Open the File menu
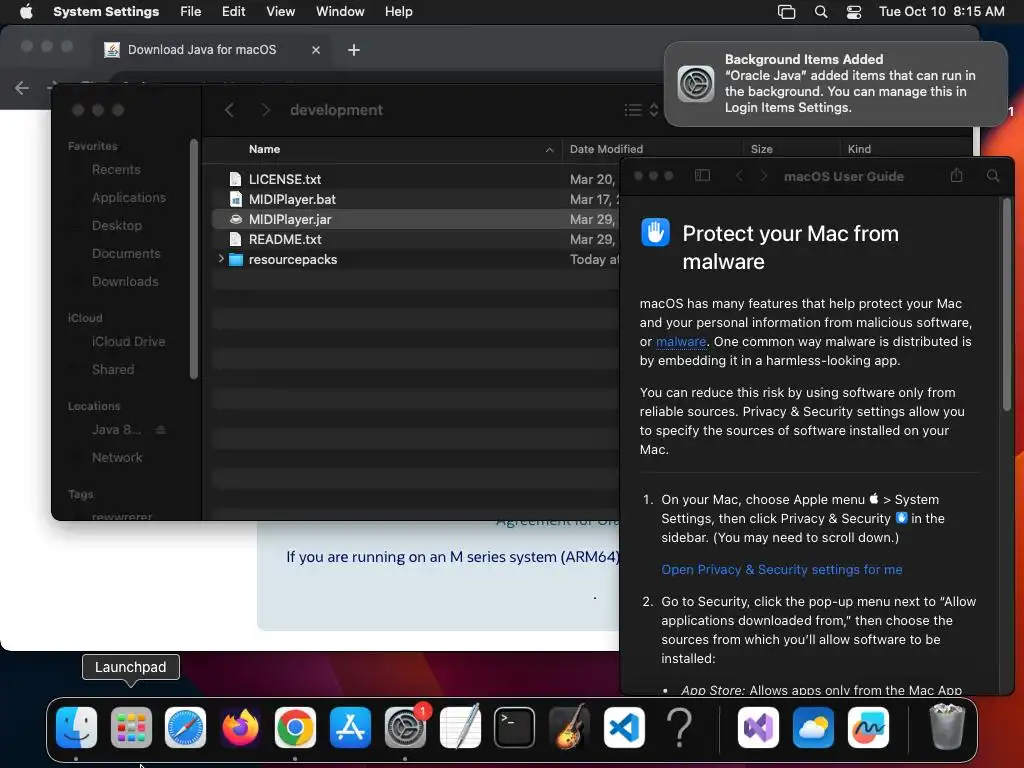 [191, 12]
